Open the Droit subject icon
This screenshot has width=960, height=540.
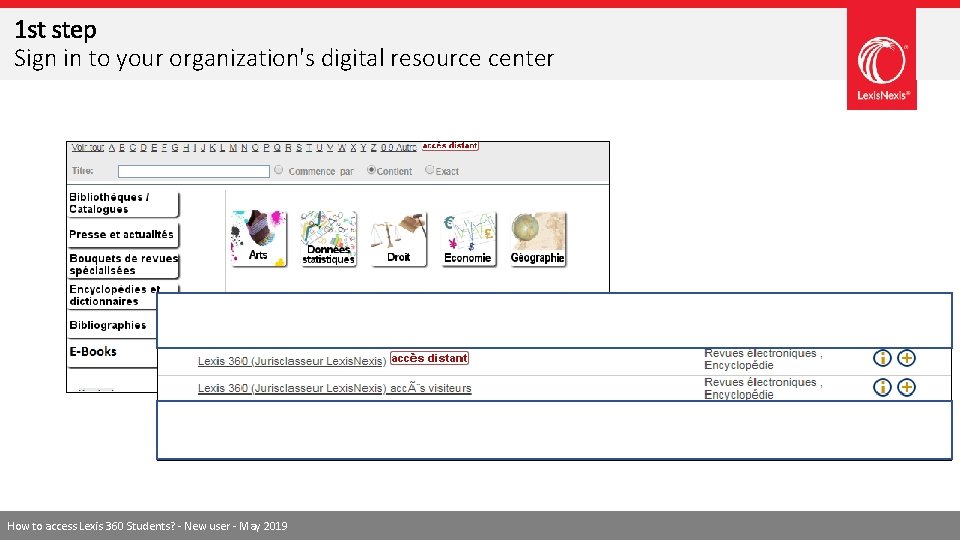point(399,238)
